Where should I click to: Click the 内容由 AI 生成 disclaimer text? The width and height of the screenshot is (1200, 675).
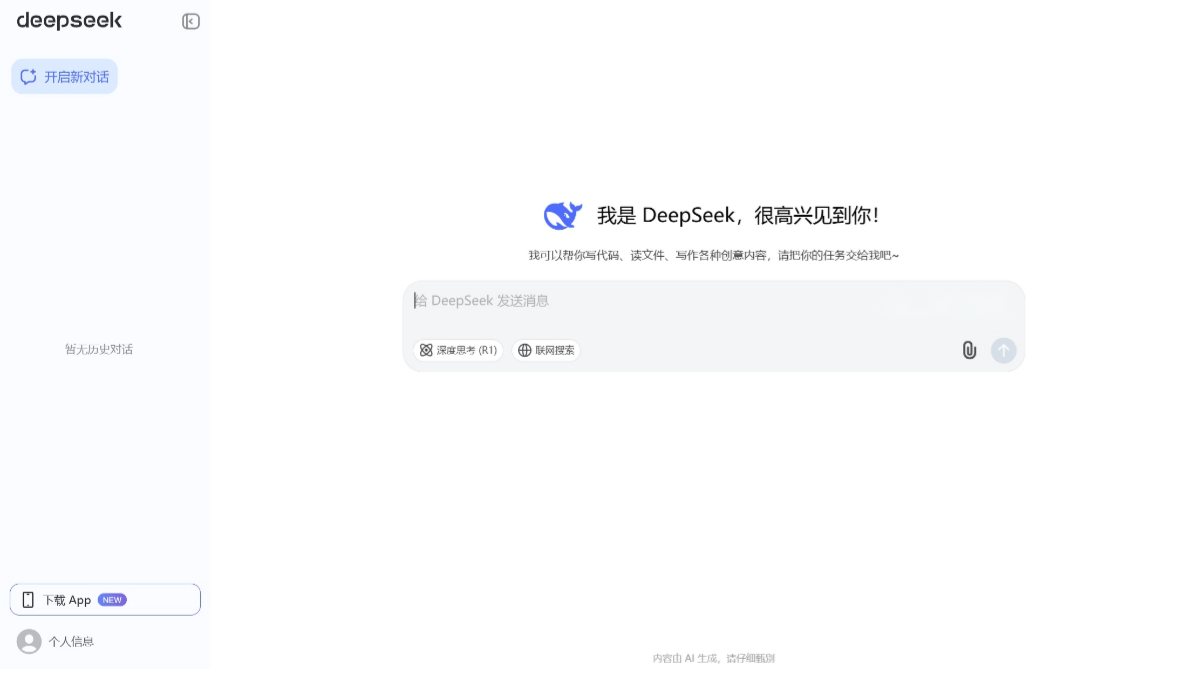click(x=713, y=658)
